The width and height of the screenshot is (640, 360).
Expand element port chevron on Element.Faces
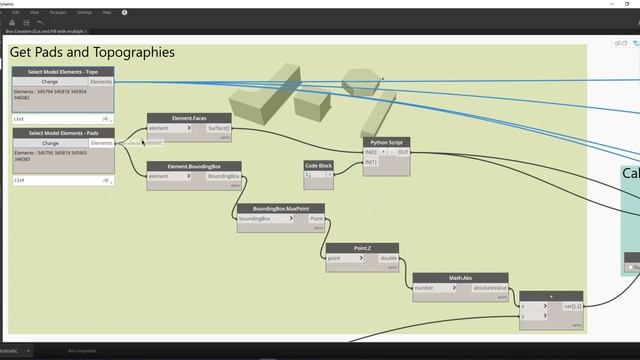pos(189,128)
